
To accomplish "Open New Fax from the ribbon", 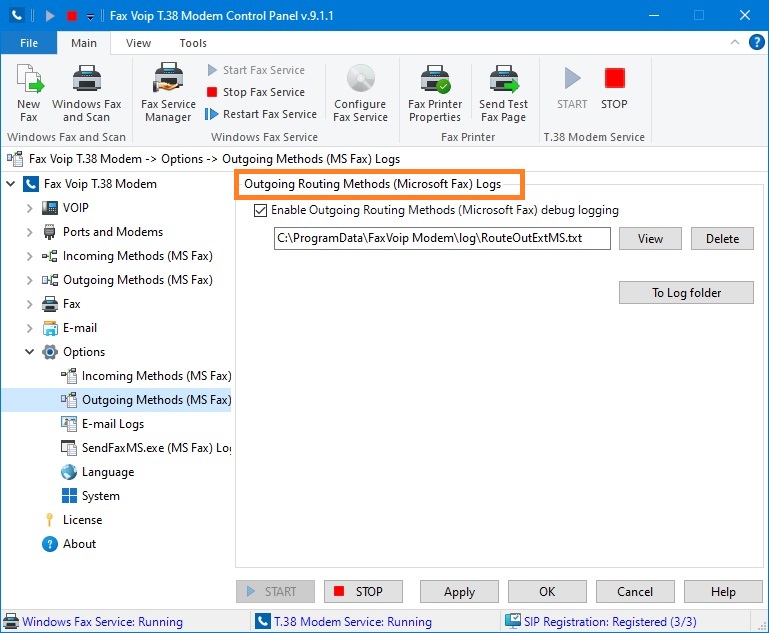I will pyautogui.click(x=29, y=93).
